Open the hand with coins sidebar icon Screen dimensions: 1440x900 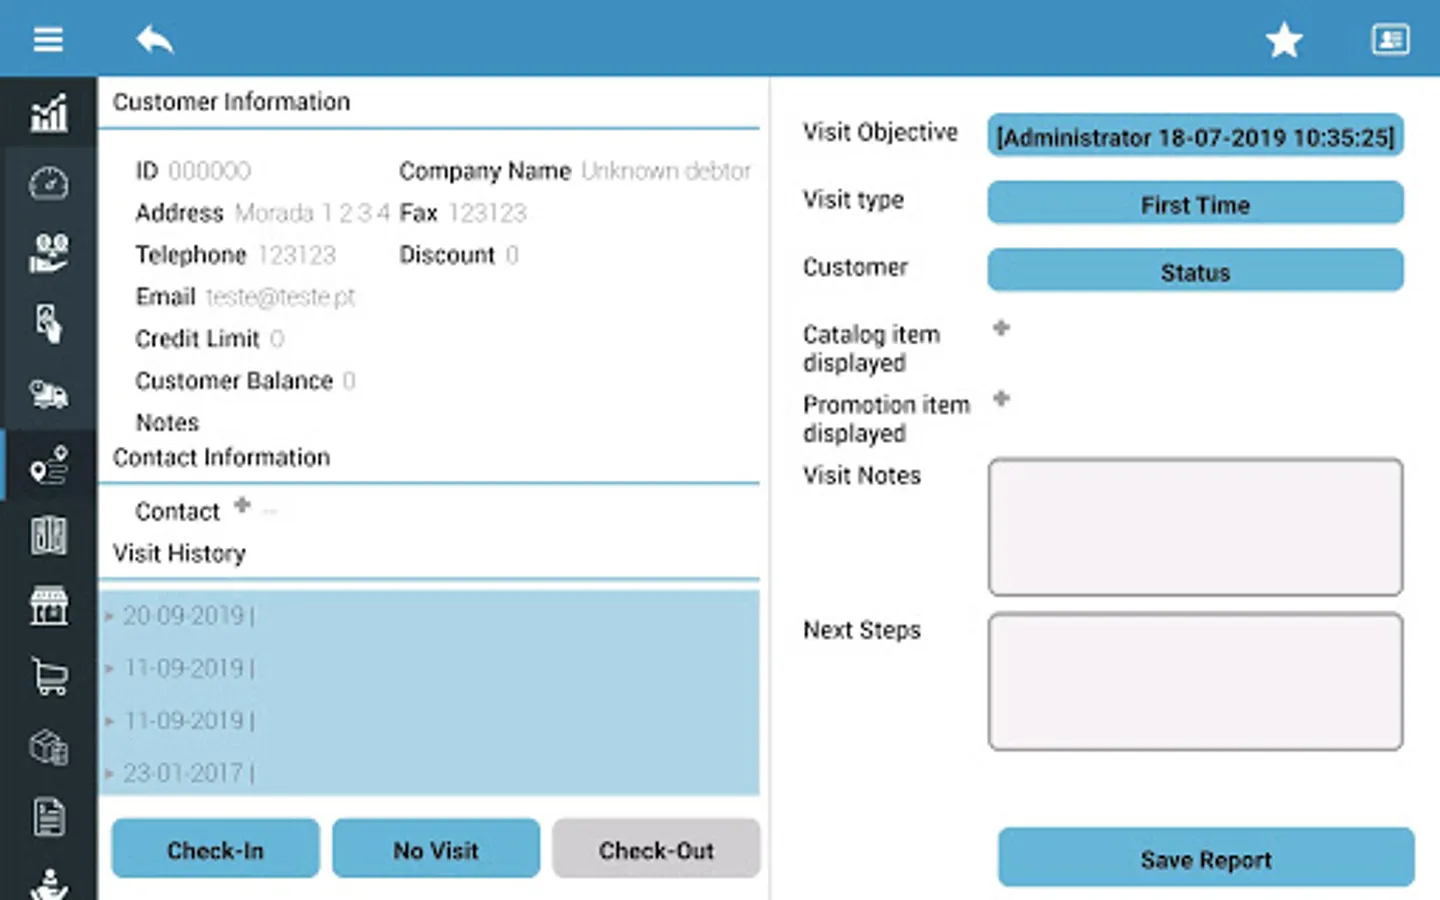point(48,254)
